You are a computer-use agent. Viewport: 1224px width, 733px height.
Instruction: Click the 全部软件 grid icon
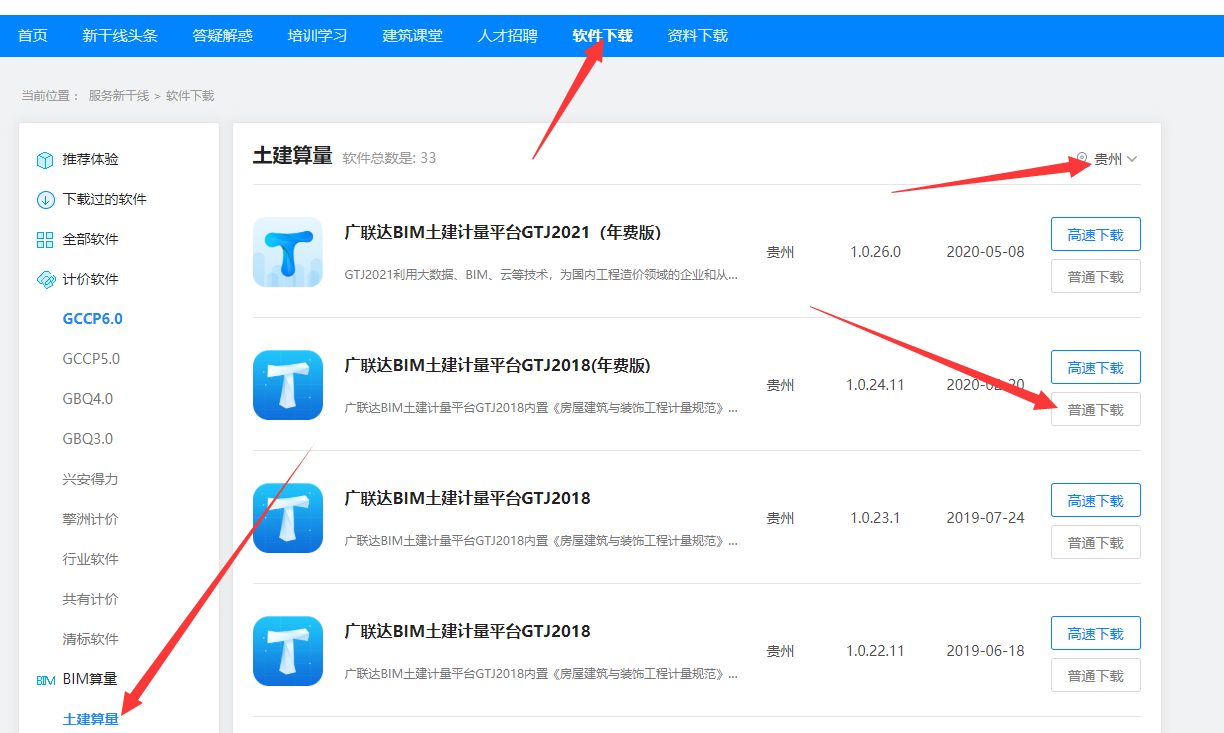45,240
